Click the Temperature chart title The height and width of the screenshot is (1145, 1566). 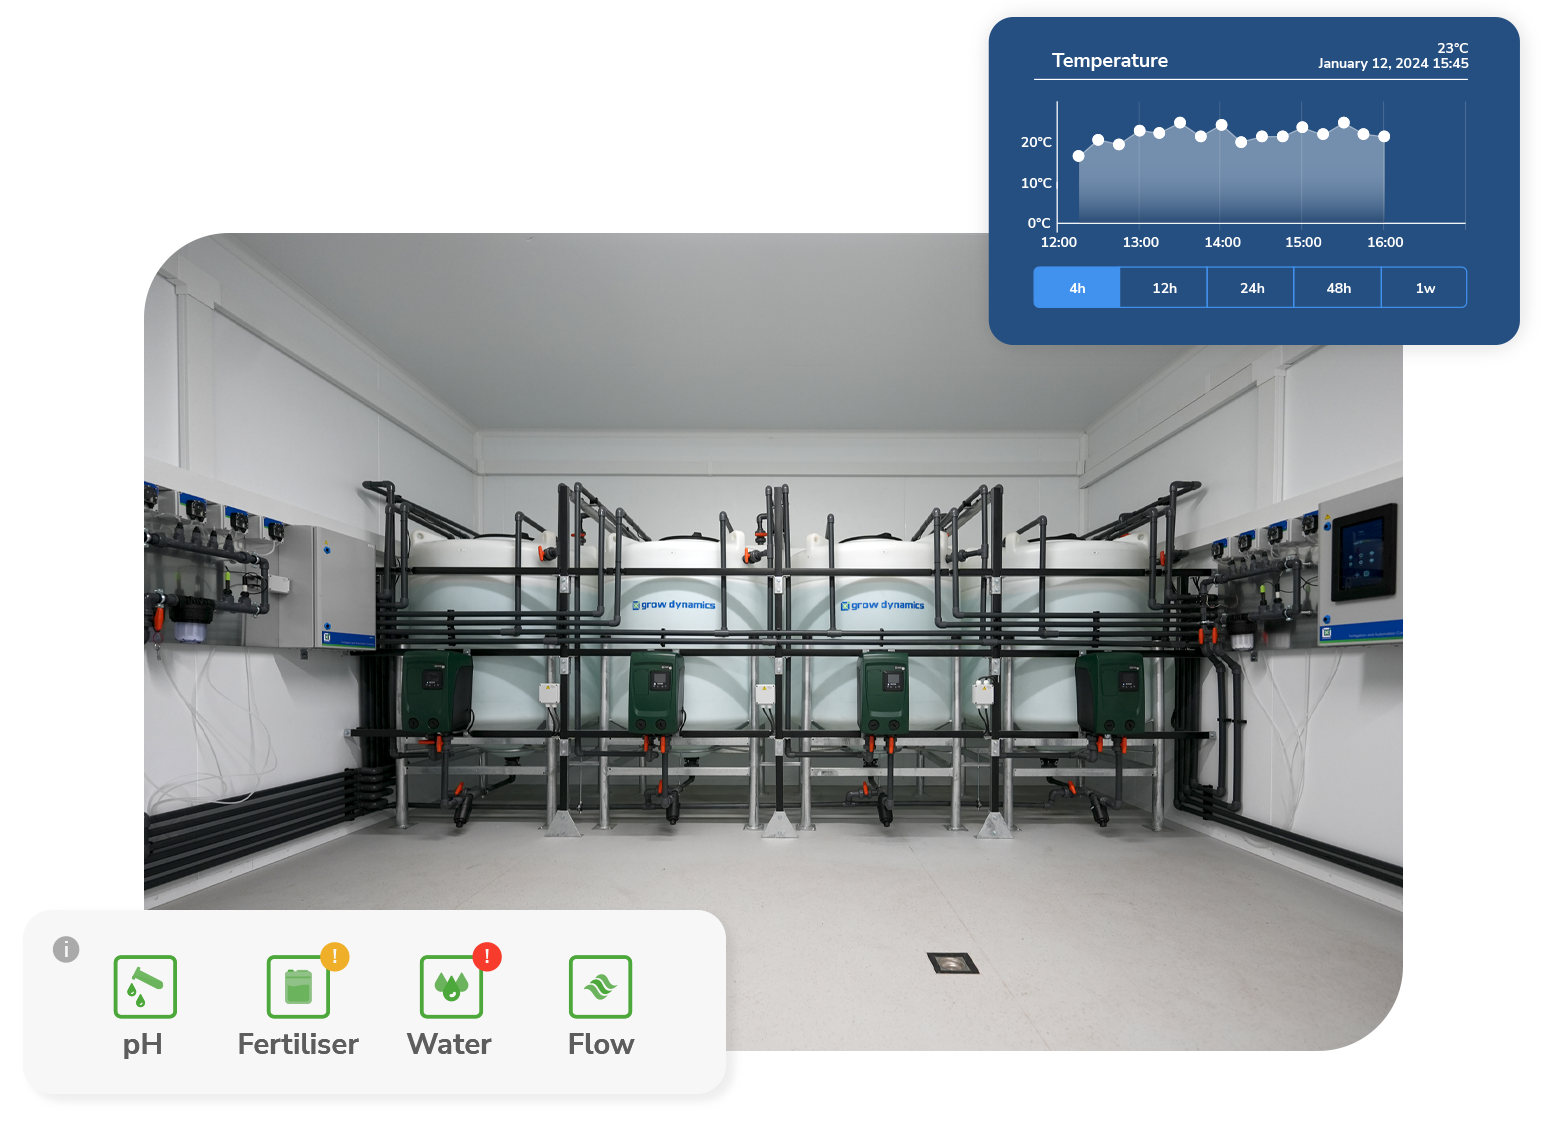[x=1109, y=61]
